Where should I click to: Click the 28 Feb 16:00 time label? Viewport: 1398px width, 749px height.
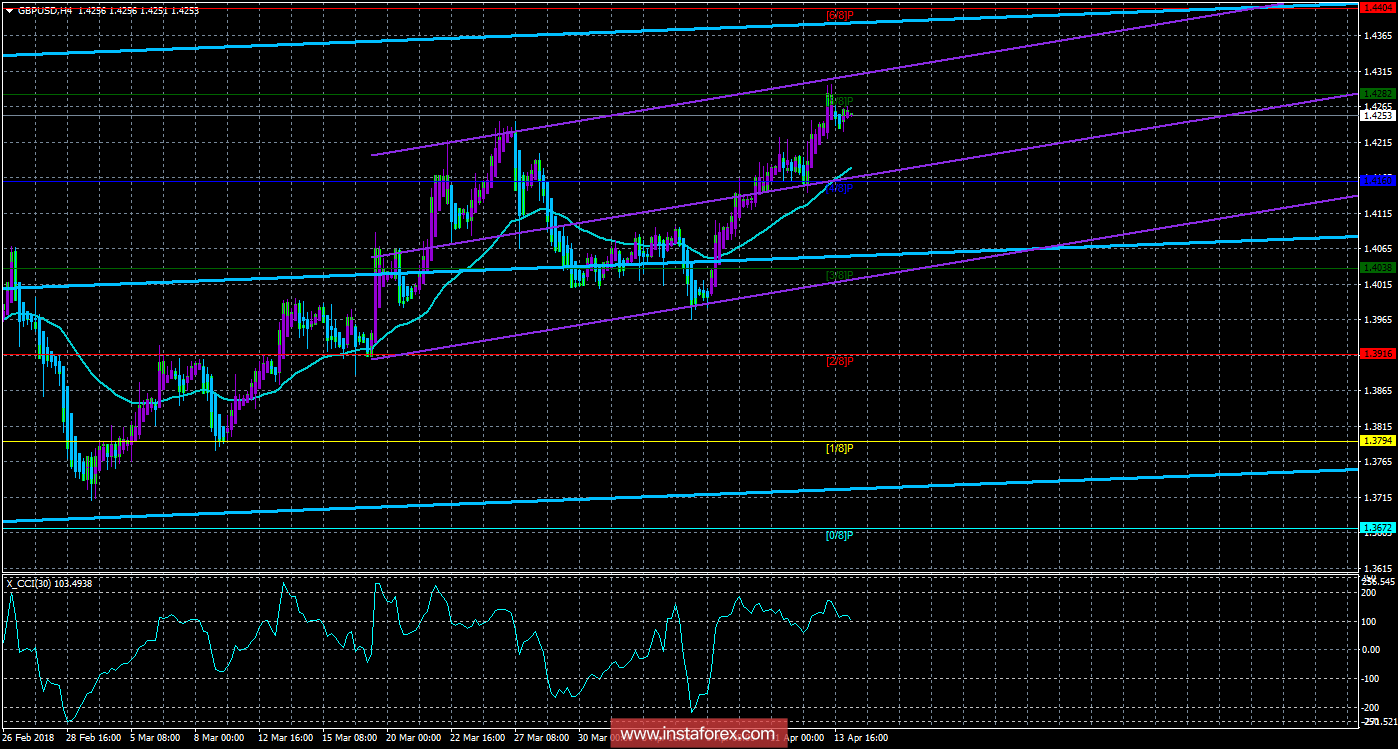pyautogui.click(x=93, y=739)
